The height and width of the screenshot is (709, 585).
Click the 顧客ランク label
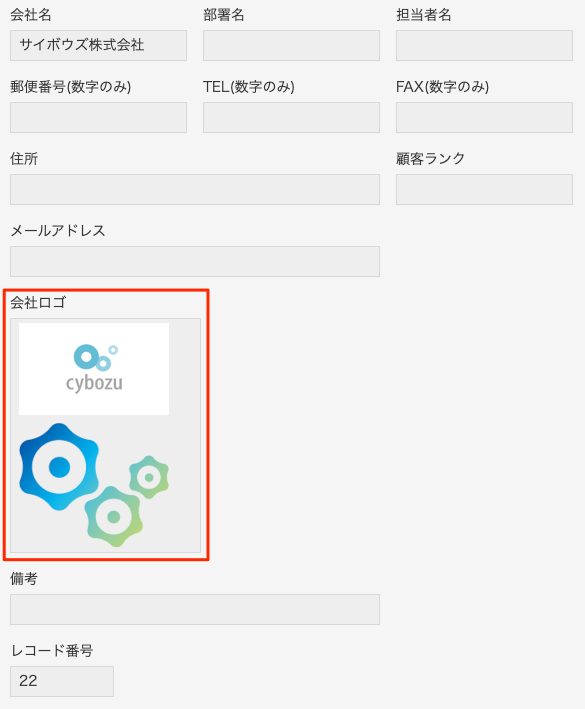point(430,159)
